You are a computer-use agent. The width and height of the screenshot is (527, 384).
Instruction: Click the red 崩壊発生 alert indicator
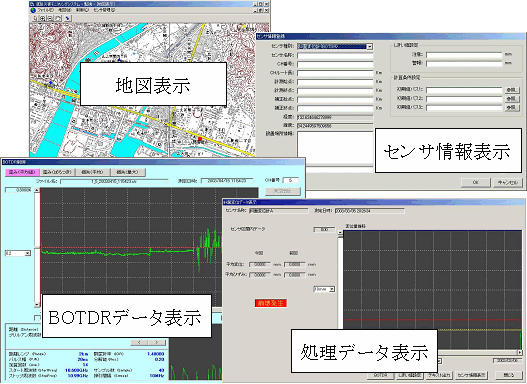[x=271, y=303]
